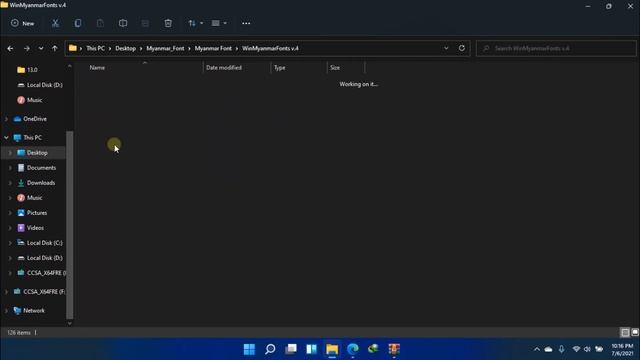The width and height of the screenshot is (640, 360).
Task: Click Myanmar Font in address breadcrumb
Action: pyautogui.click(x=213, y=49)
